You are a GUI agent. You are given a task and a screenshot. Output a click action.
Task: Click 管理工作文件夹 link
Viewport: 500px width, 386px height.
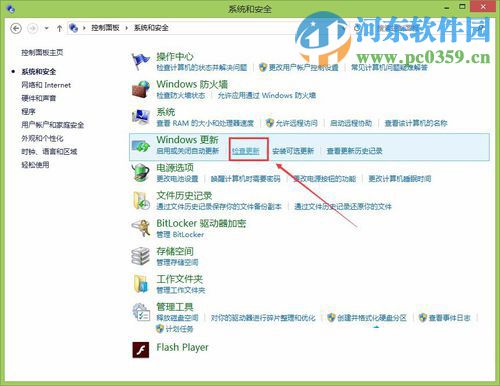point(181,290)
